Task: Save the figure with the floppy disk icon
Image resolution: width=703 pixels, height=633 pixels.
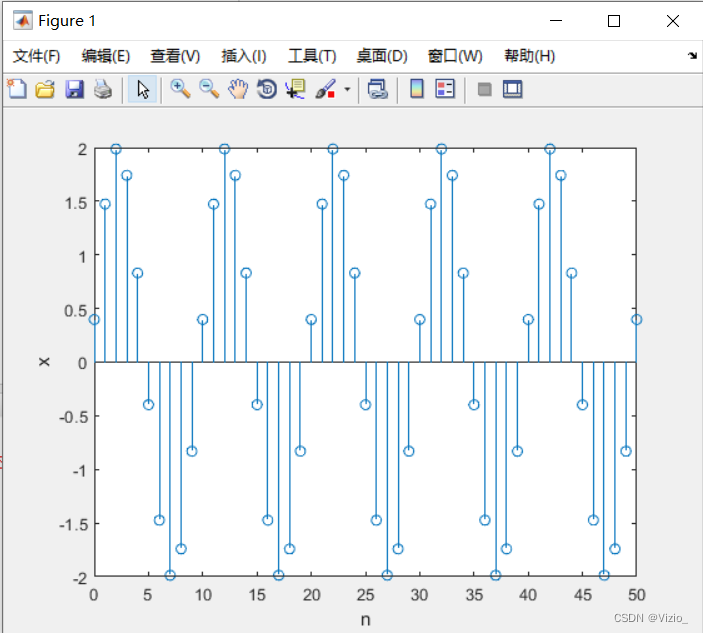Action: (x=74, y=89)
